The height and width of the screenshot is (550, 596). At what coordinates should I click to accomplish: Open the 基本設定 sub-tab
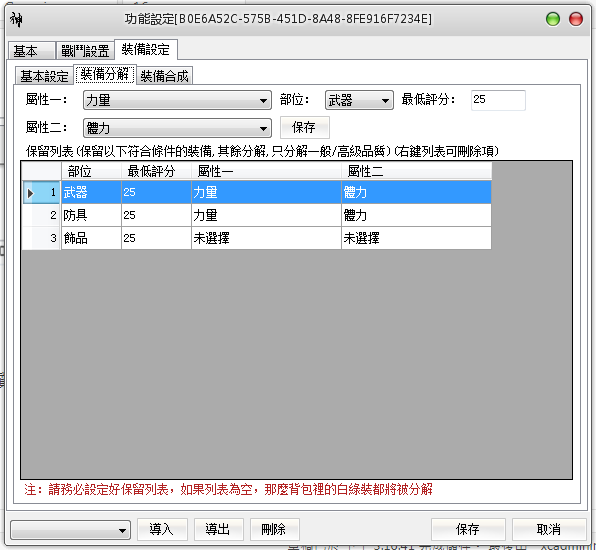(x=44, y=76)
